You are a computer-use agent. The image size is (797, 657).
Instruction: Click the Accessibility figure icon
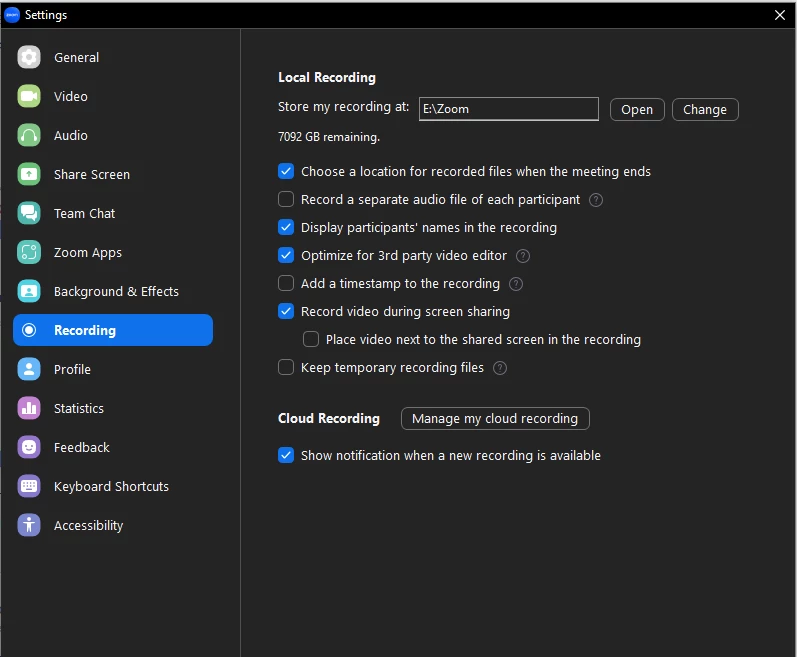point(29,525)
